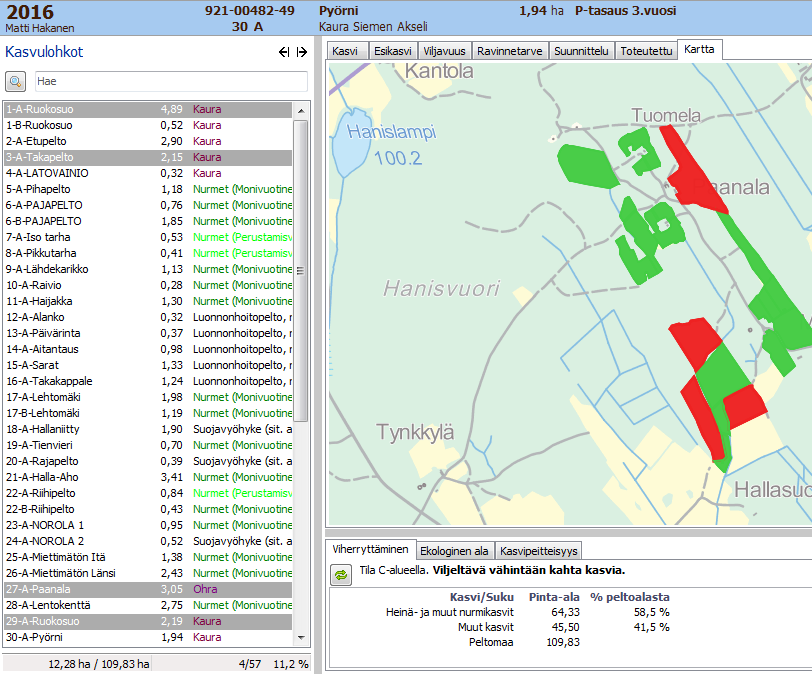Select field row 8-A-Pikkutarha
This screenshot has height=674, width=812.
[x=148, y=254]
